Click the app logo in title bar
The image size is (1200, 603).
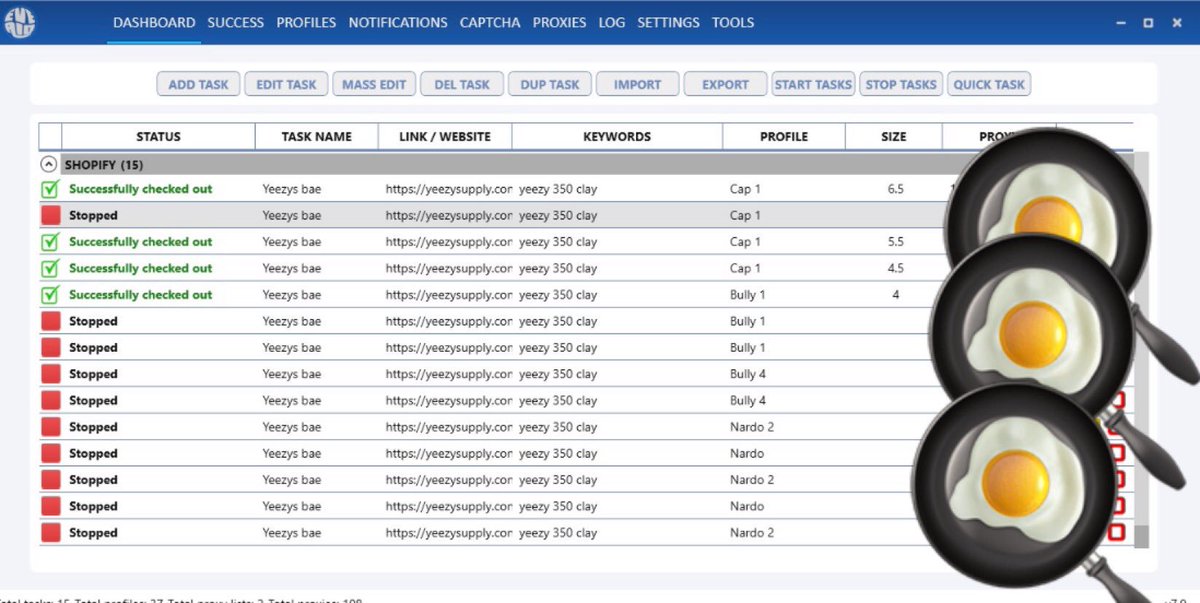19,22
